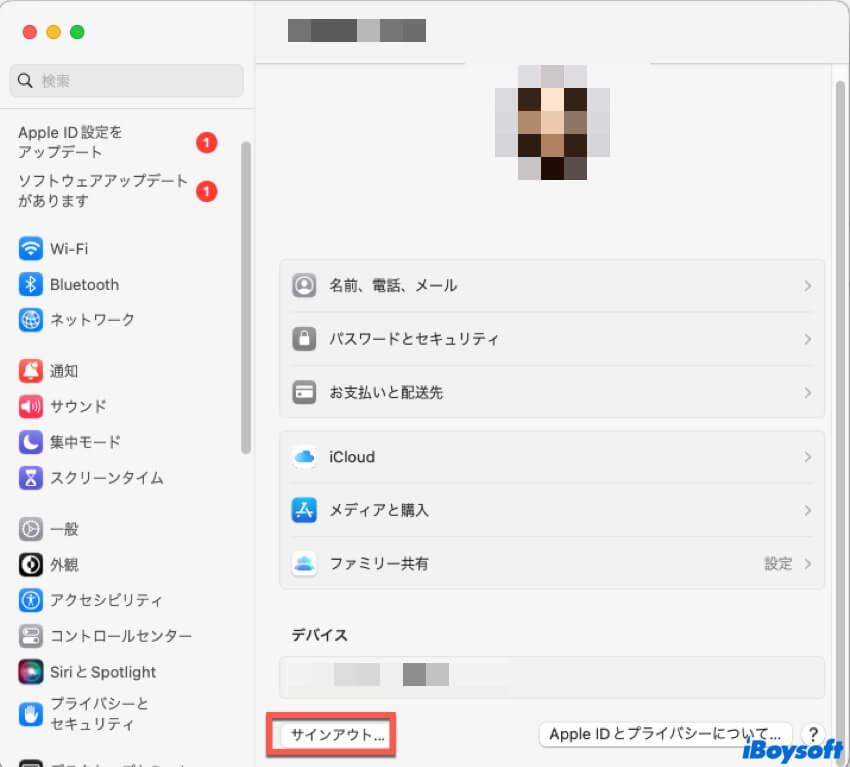Screen dimensions: 850x767
Task: Expand the 名前、電話、メール row chevron
Action: pos(808,285)
